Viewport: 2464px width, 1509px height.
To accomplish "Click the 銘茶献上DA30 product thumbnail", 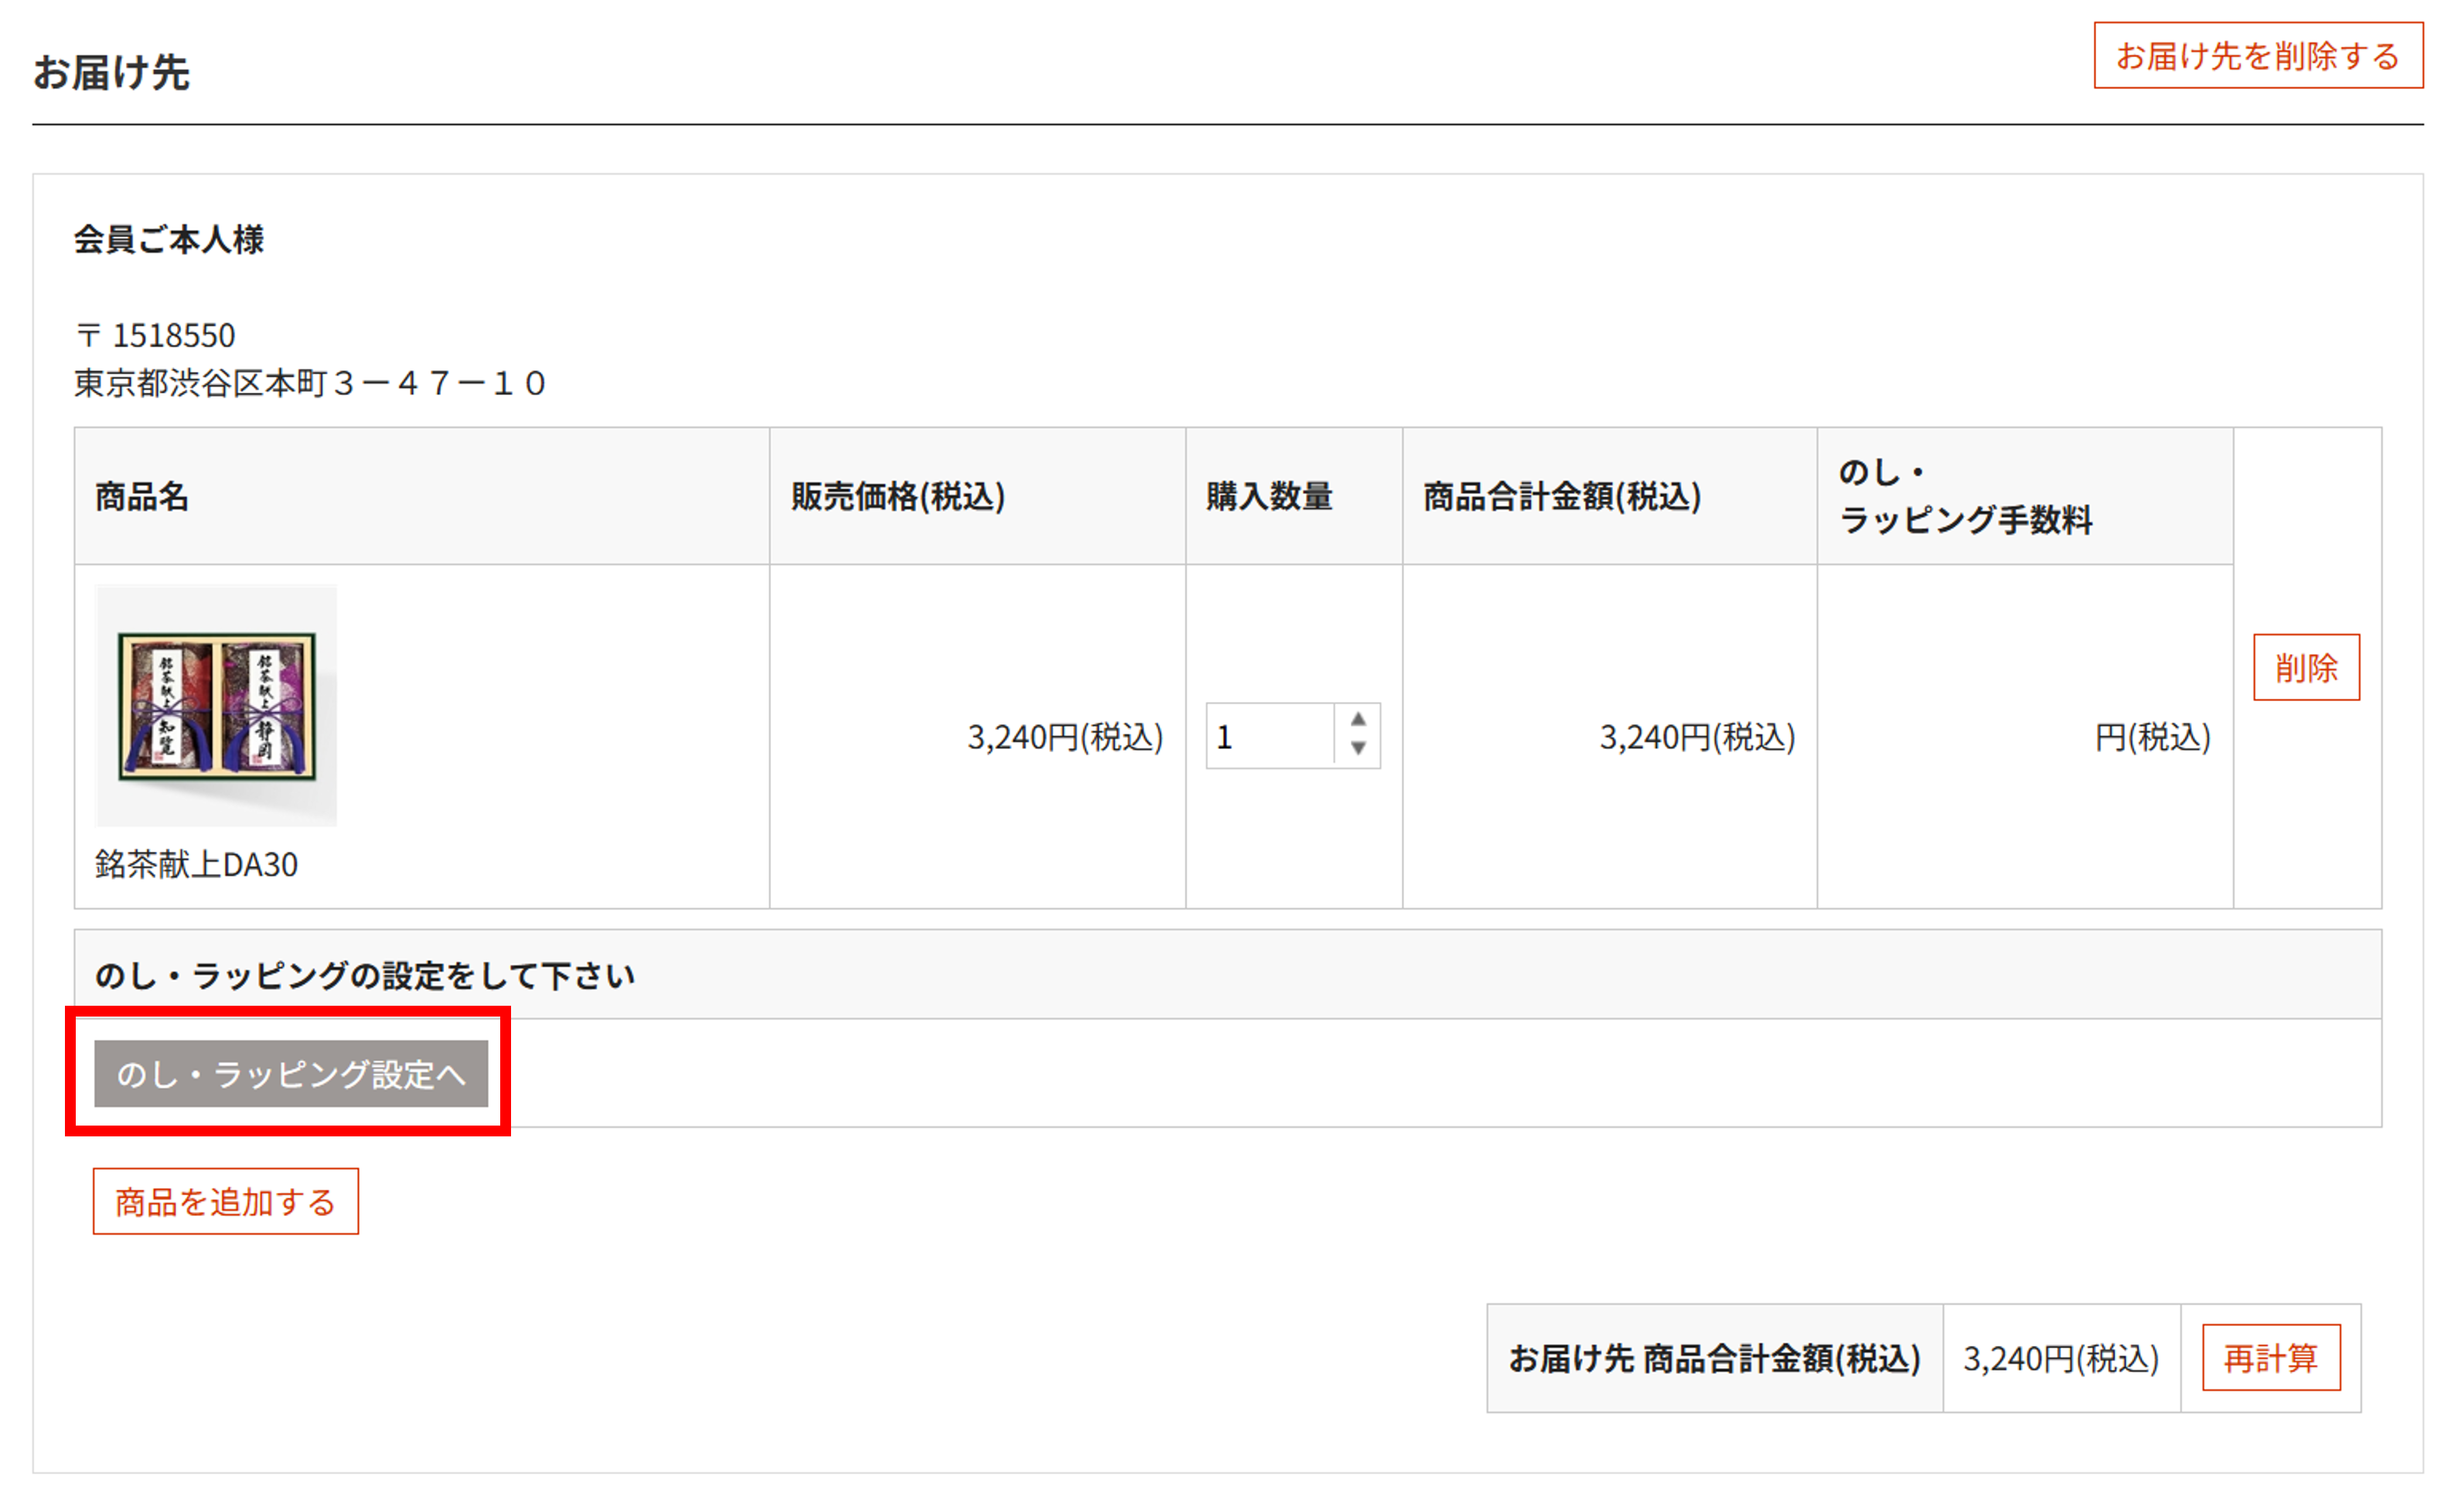I will 216,705.
